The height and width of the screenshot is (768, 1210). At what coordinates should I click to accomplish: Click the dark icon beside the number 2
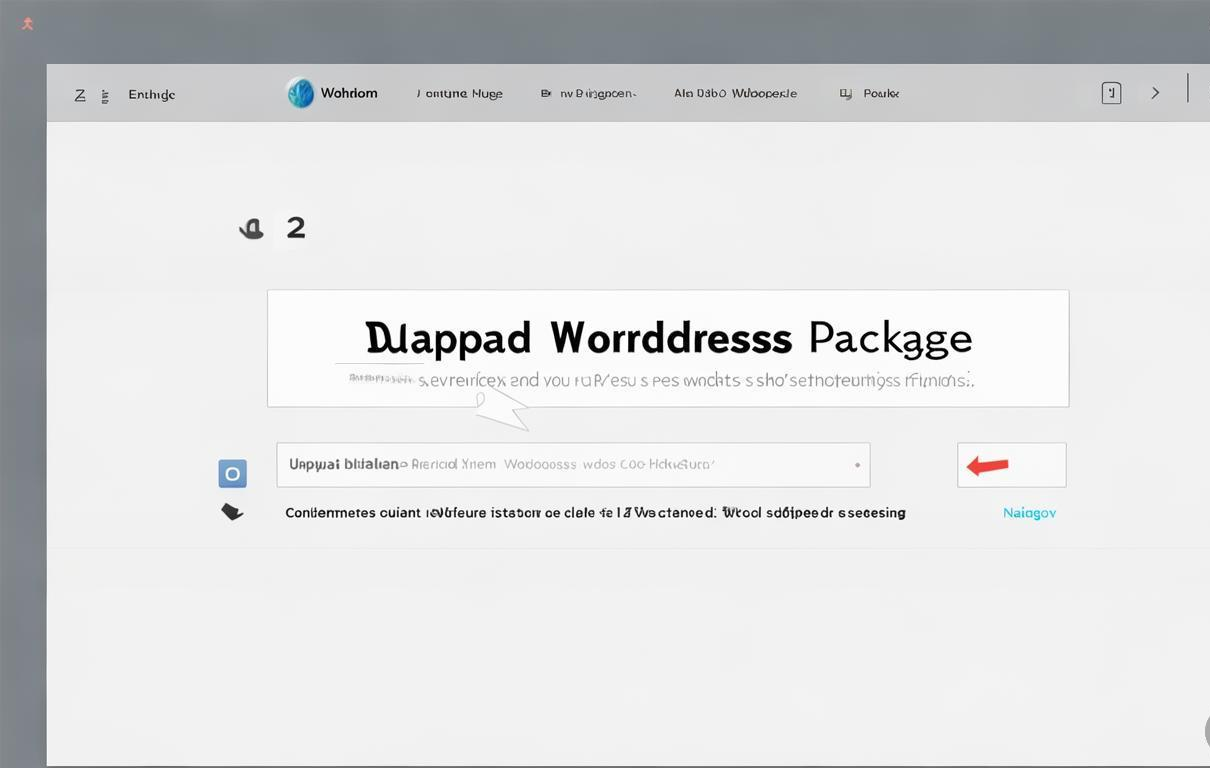251,229
